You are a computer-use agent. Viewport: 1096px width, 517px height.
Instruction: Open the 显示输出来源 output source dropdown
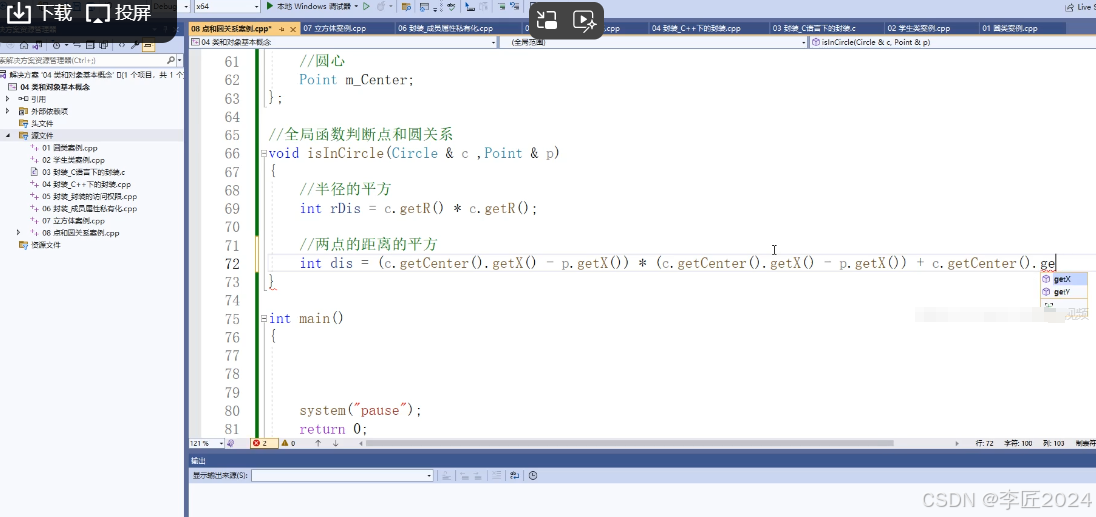click(x=342, y=475)
